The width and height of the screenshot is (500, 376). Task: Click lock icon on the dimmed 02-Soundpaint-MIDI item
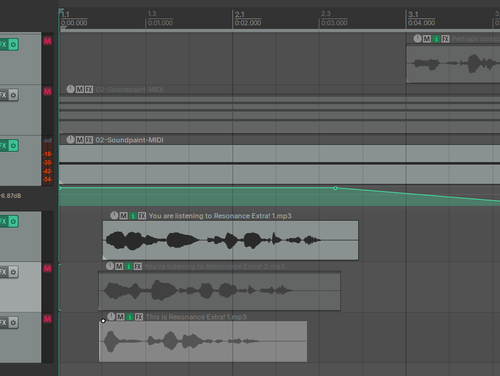(70, 89)
